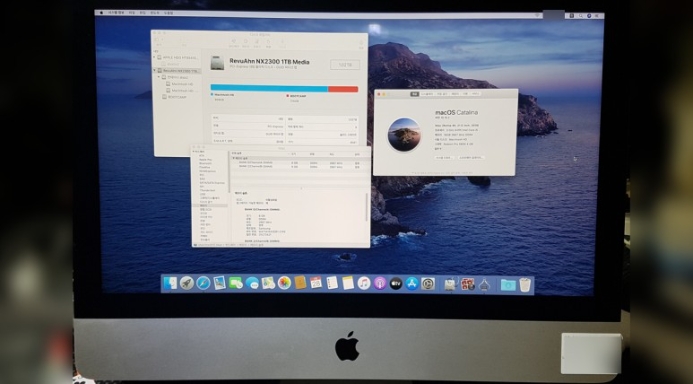Select Bluetooth in System Information sidebar
693x384 pixels.
click(205, 163)
